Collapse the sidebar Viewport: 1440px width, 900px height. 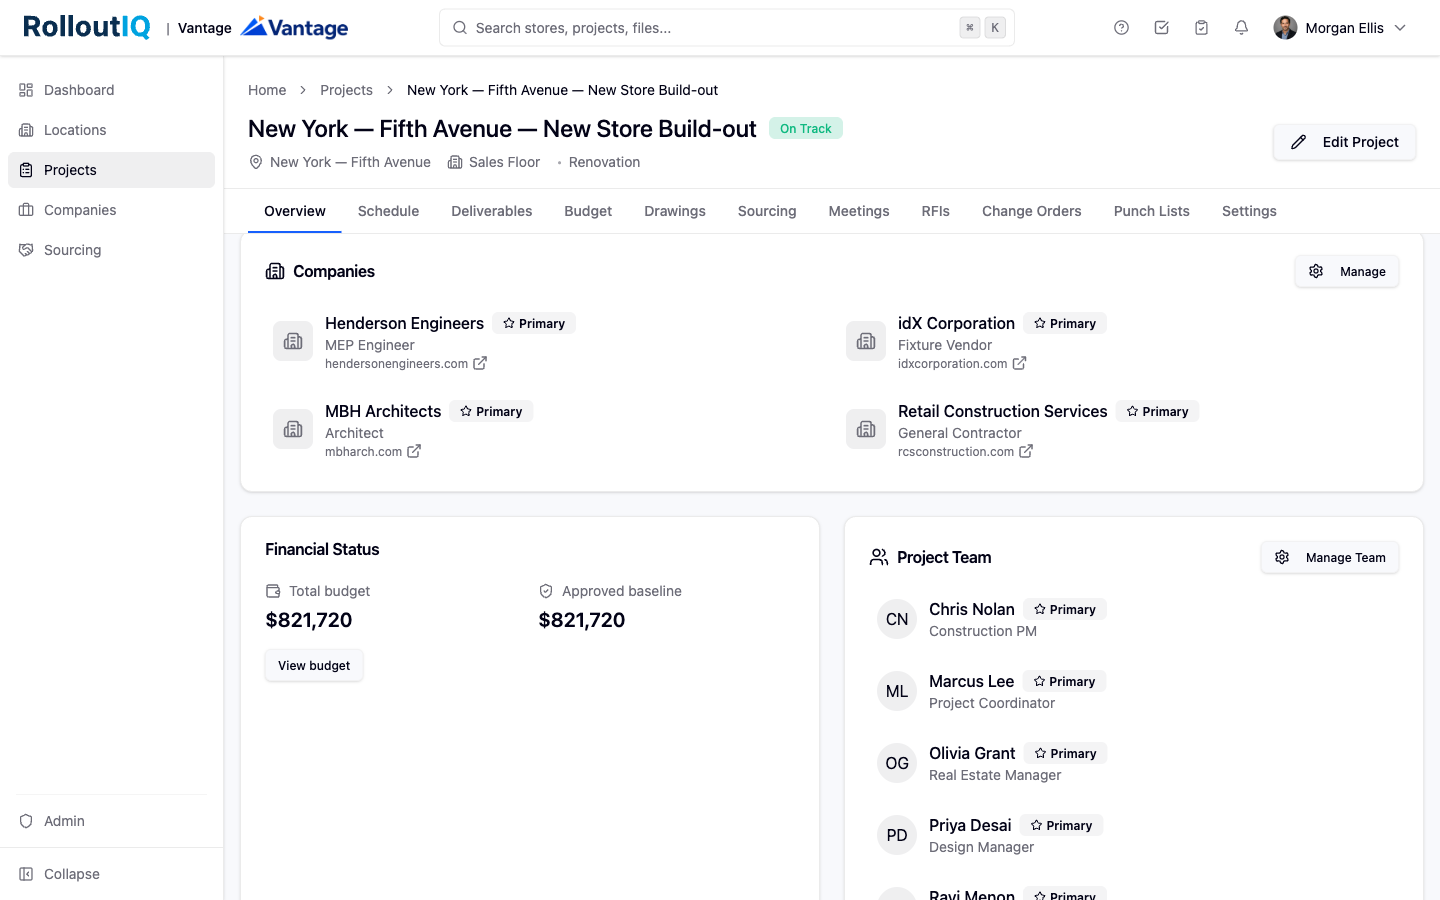(x=111, y=874)
